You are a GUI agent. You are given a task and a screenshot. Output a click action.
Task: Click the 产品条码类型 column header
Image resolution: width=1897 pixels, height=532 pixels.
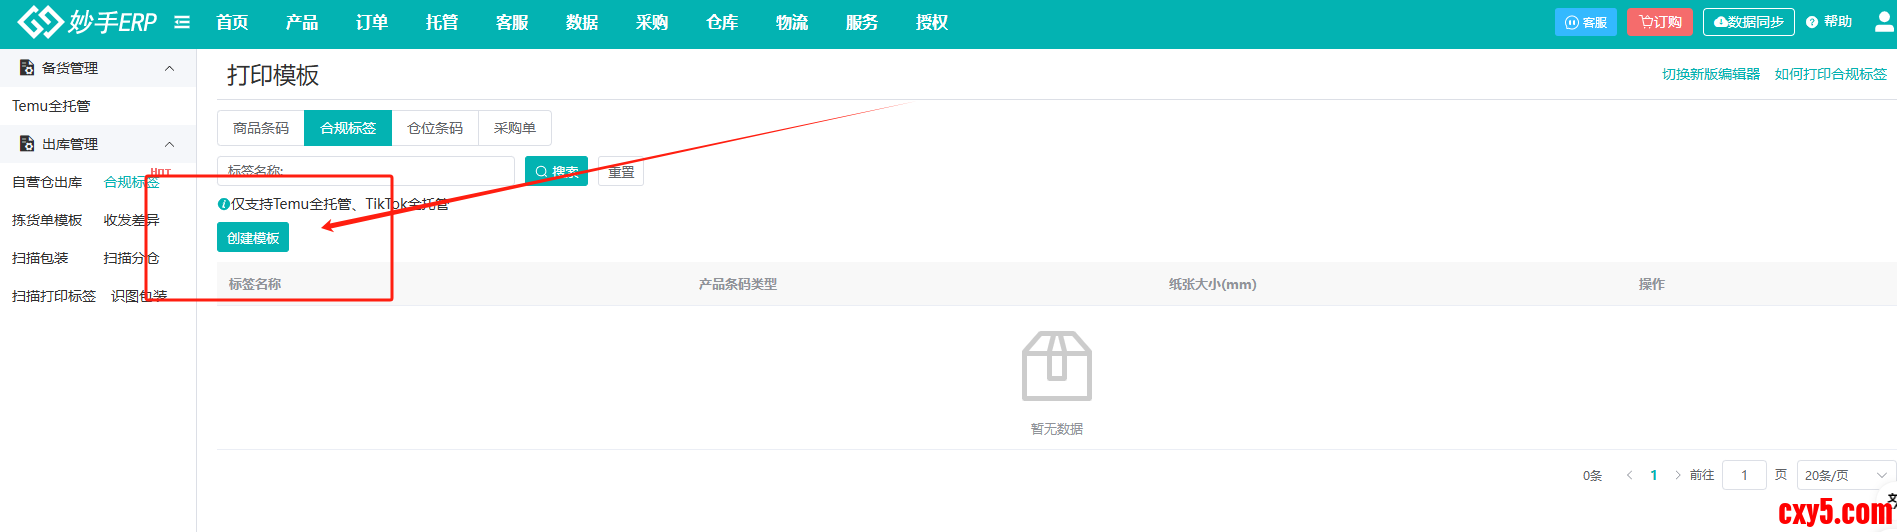[x=738, y=284]
